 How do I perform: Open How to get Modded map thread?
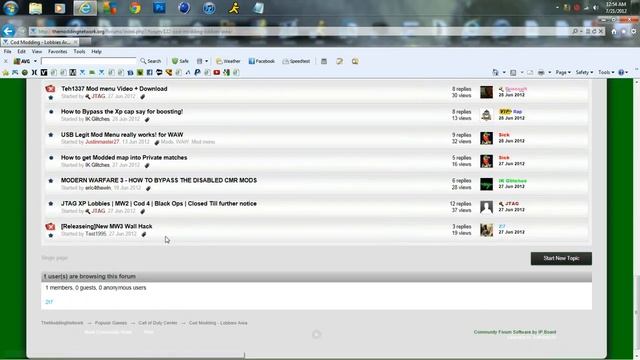click(x=124, y=158)
